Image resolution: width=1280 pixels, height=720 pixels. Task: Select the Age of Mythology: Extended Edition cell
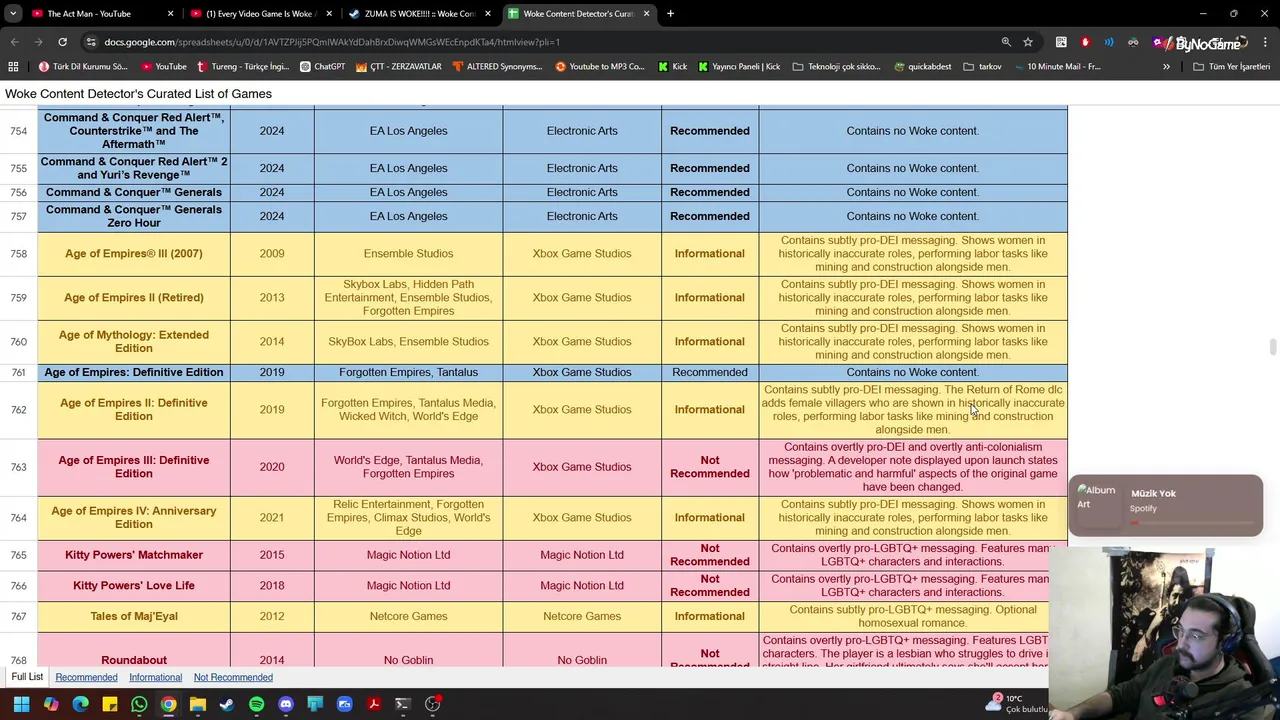pyautogui.click(x=134, y=341)
